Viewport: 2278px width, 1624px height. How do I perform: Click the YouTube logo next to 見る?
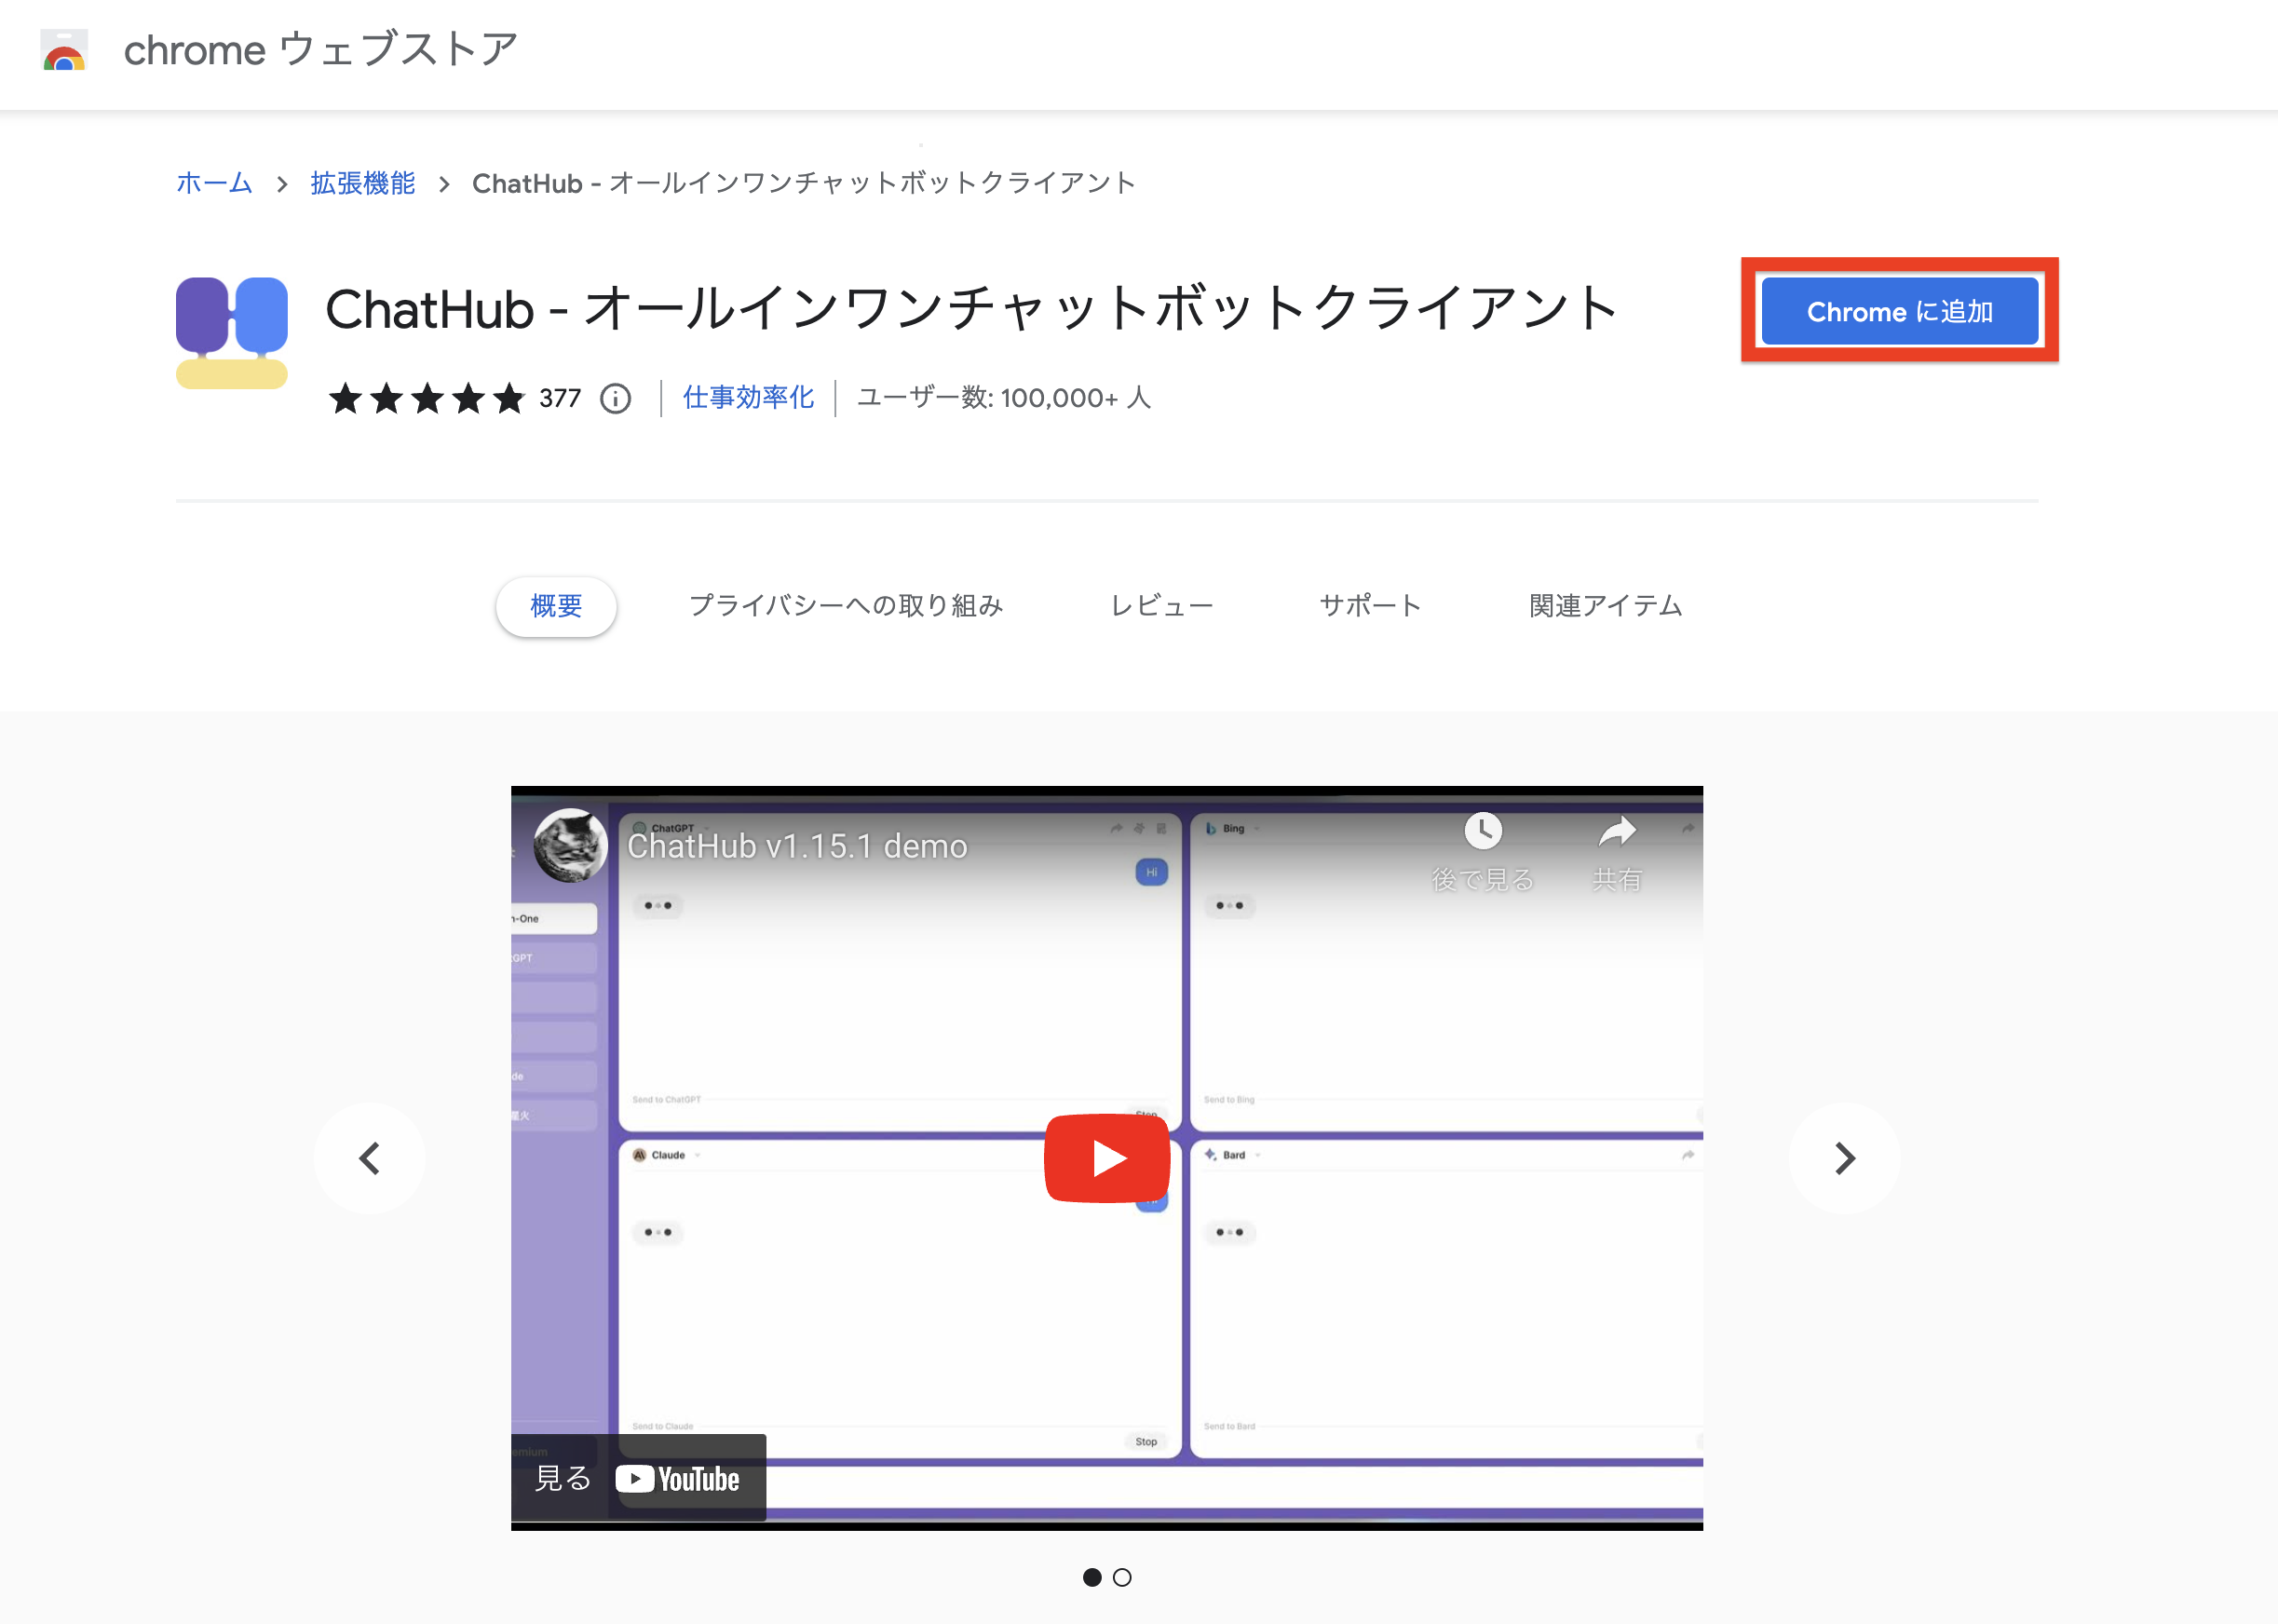tap(680, 1478)
